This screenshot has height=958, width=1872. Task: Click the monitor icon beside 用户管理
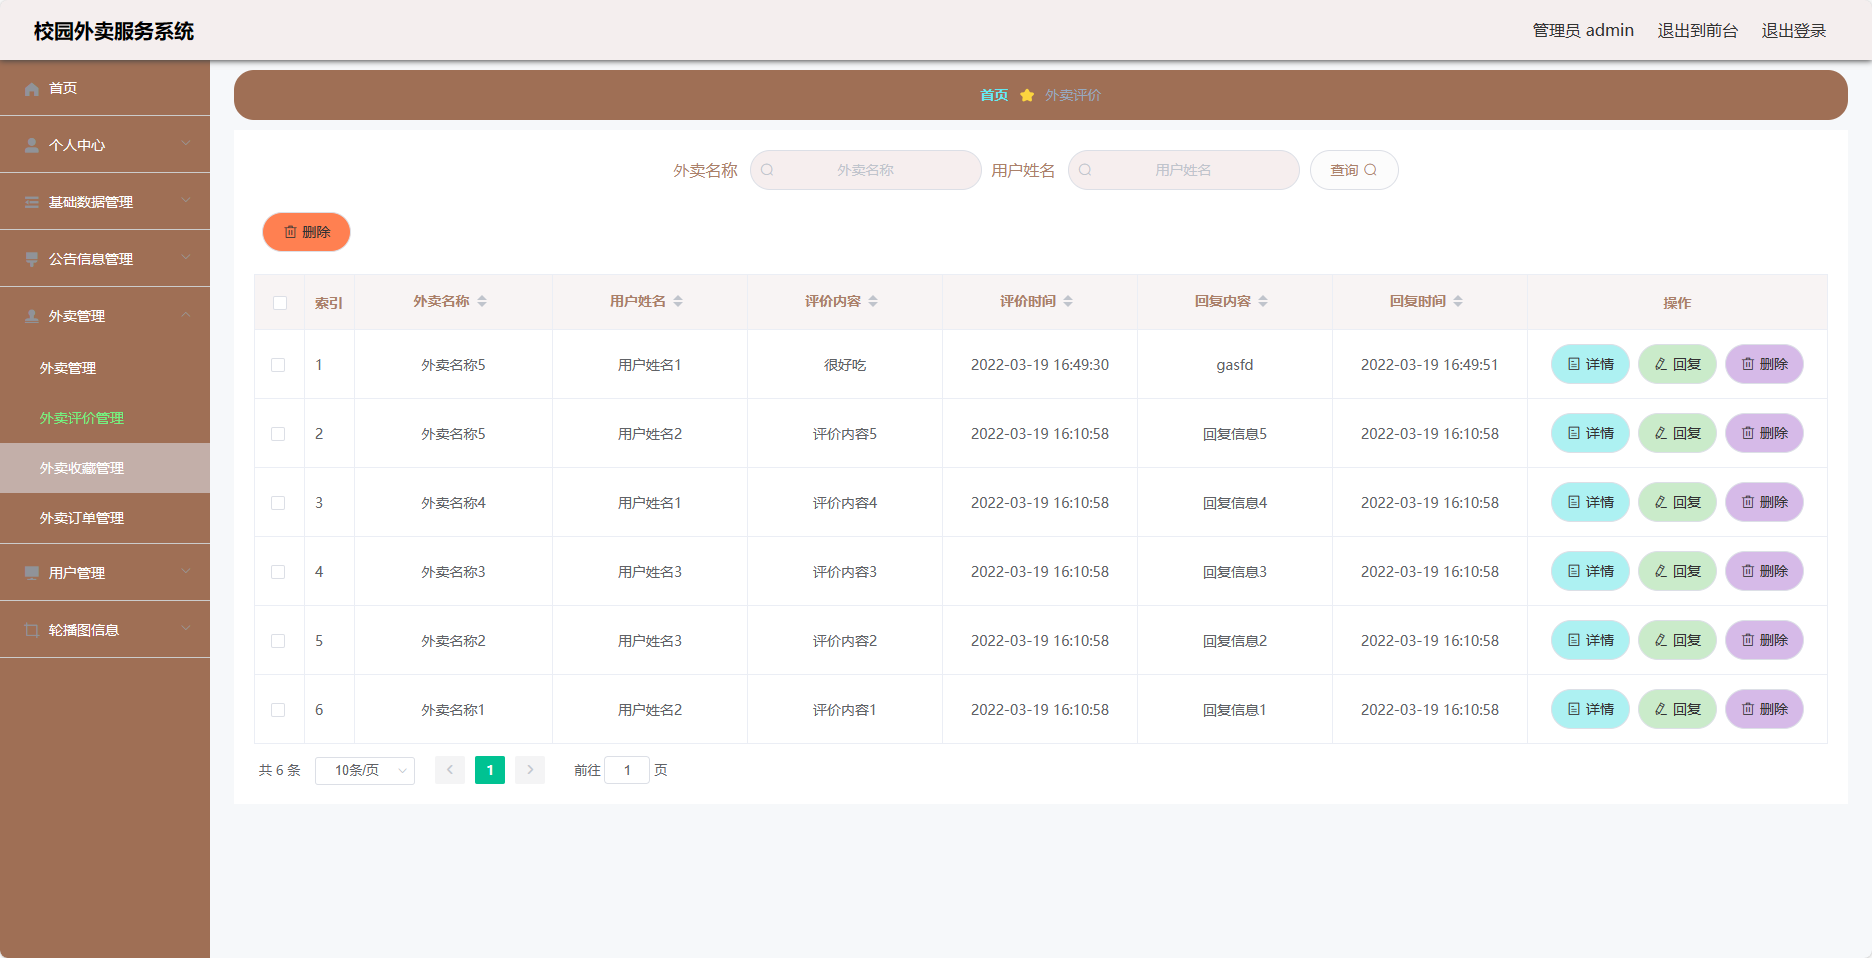(x=32, y=574)
